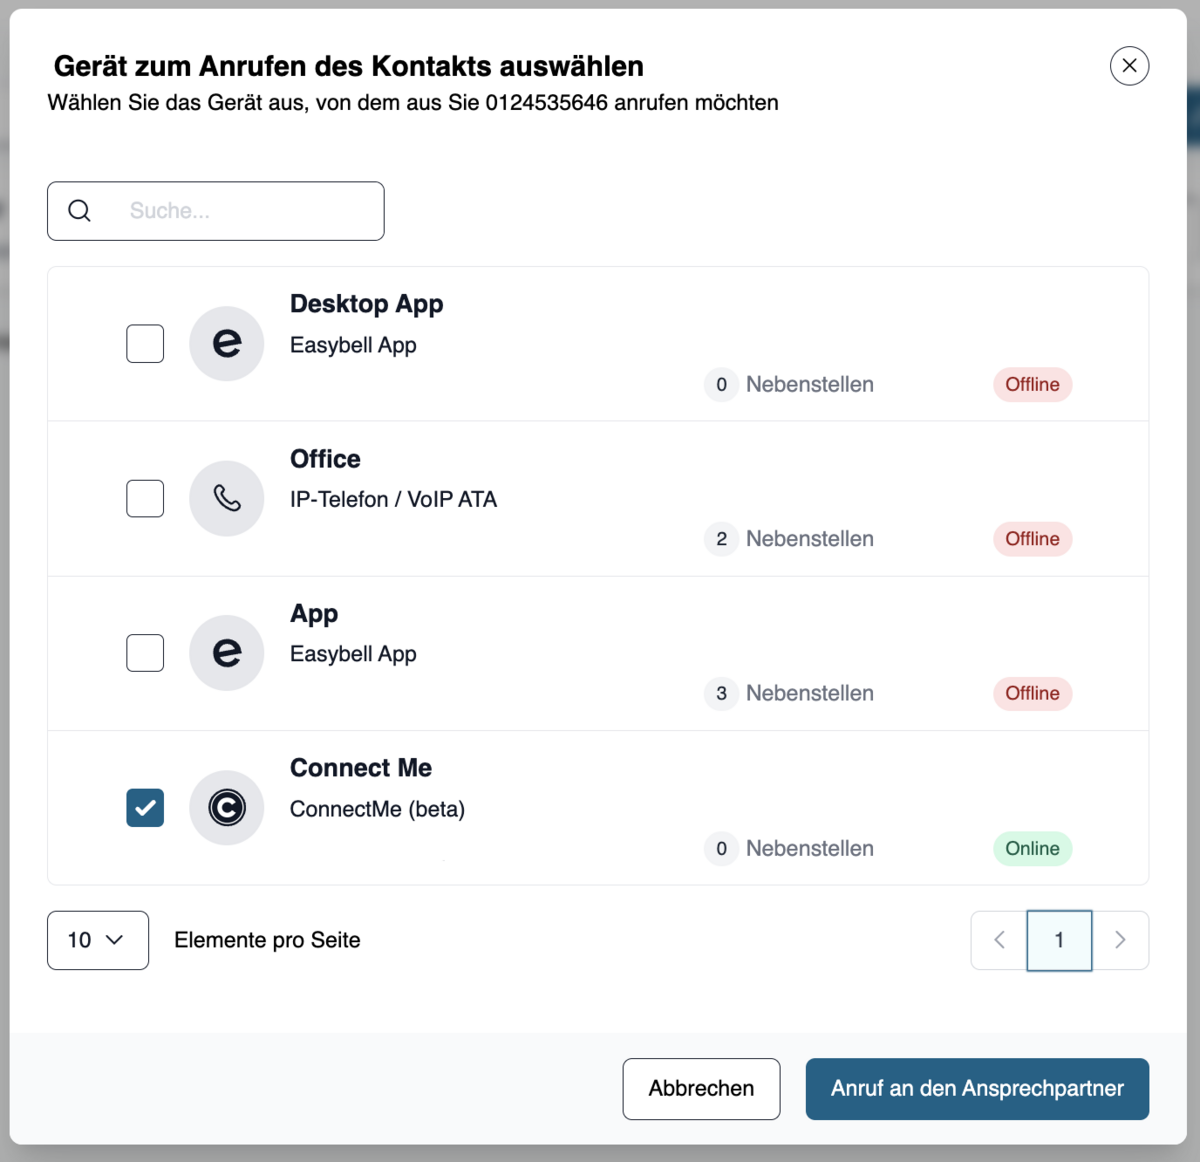Screen dimensions: 1200x1162
Task: Click the Easybell icon of App device
Action: click(x=227, y=653)
